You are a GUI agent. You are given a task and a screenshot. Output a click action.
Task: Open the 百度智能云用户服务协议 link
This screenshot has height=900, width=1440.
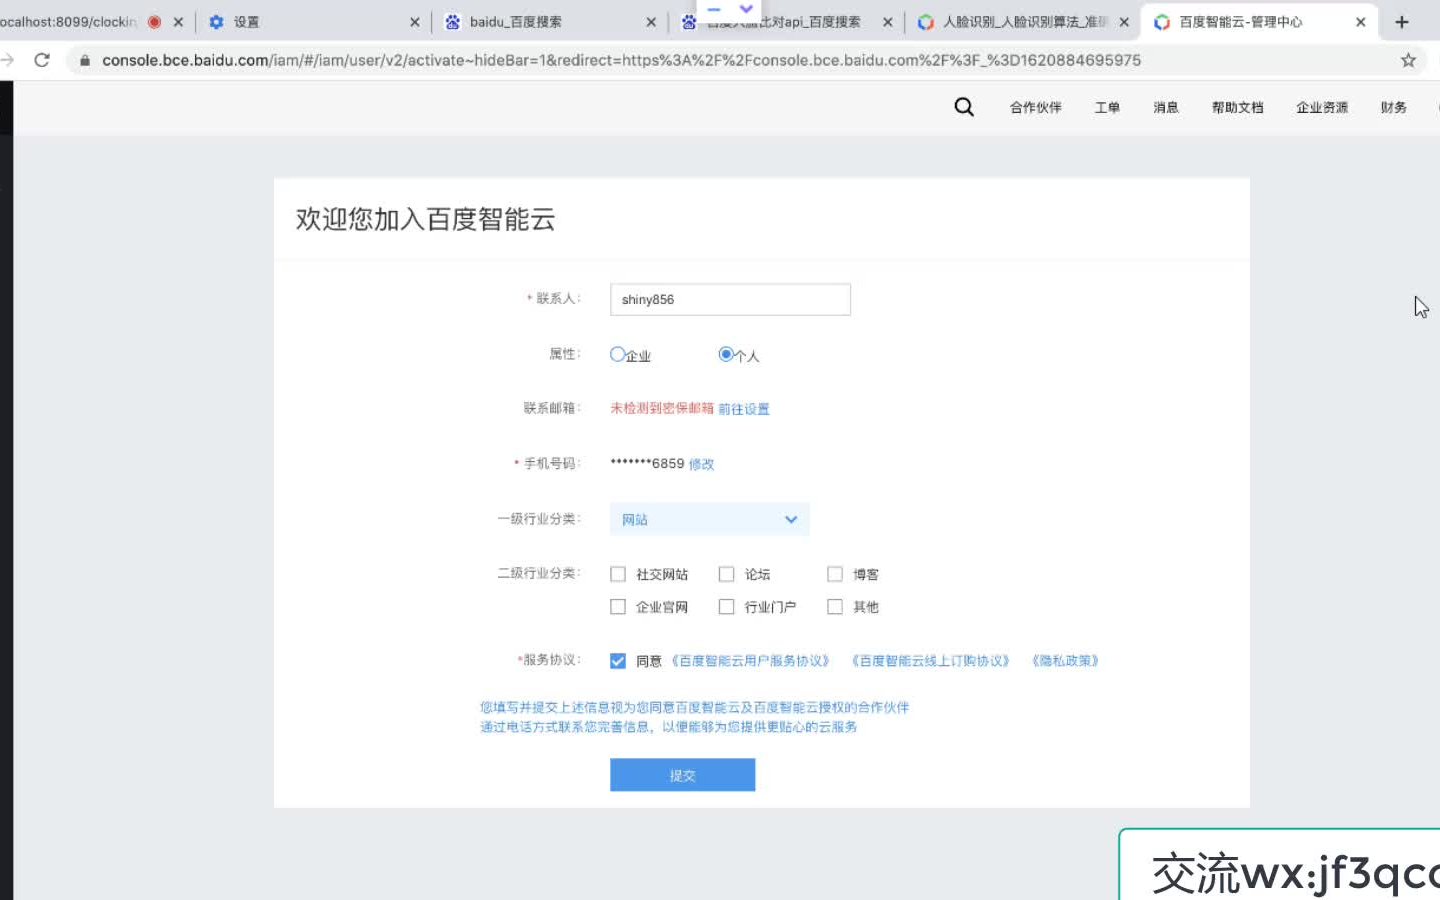pyautogui.click(x=751, y=661)
